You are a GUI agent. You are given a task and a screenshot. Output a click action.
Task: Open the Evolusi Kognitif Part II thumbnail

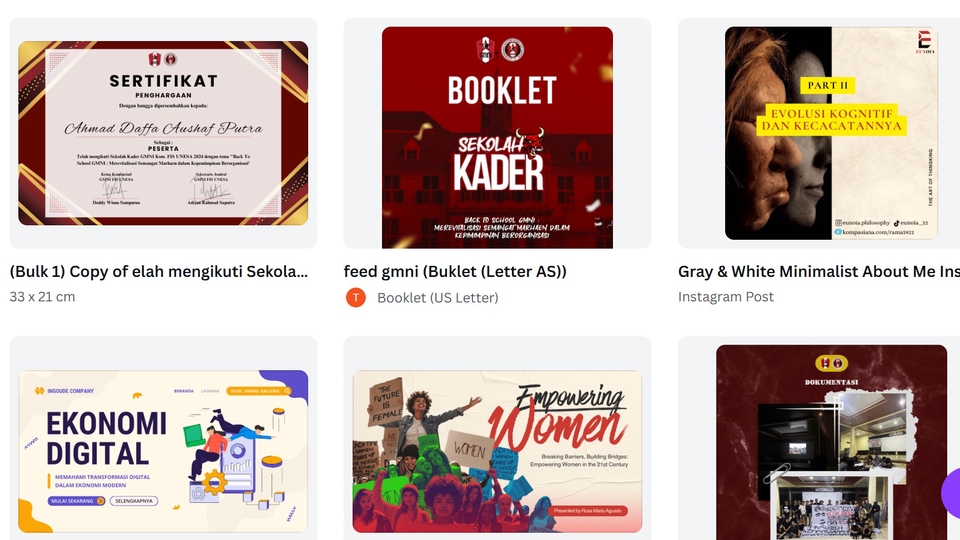click(831, 133)
